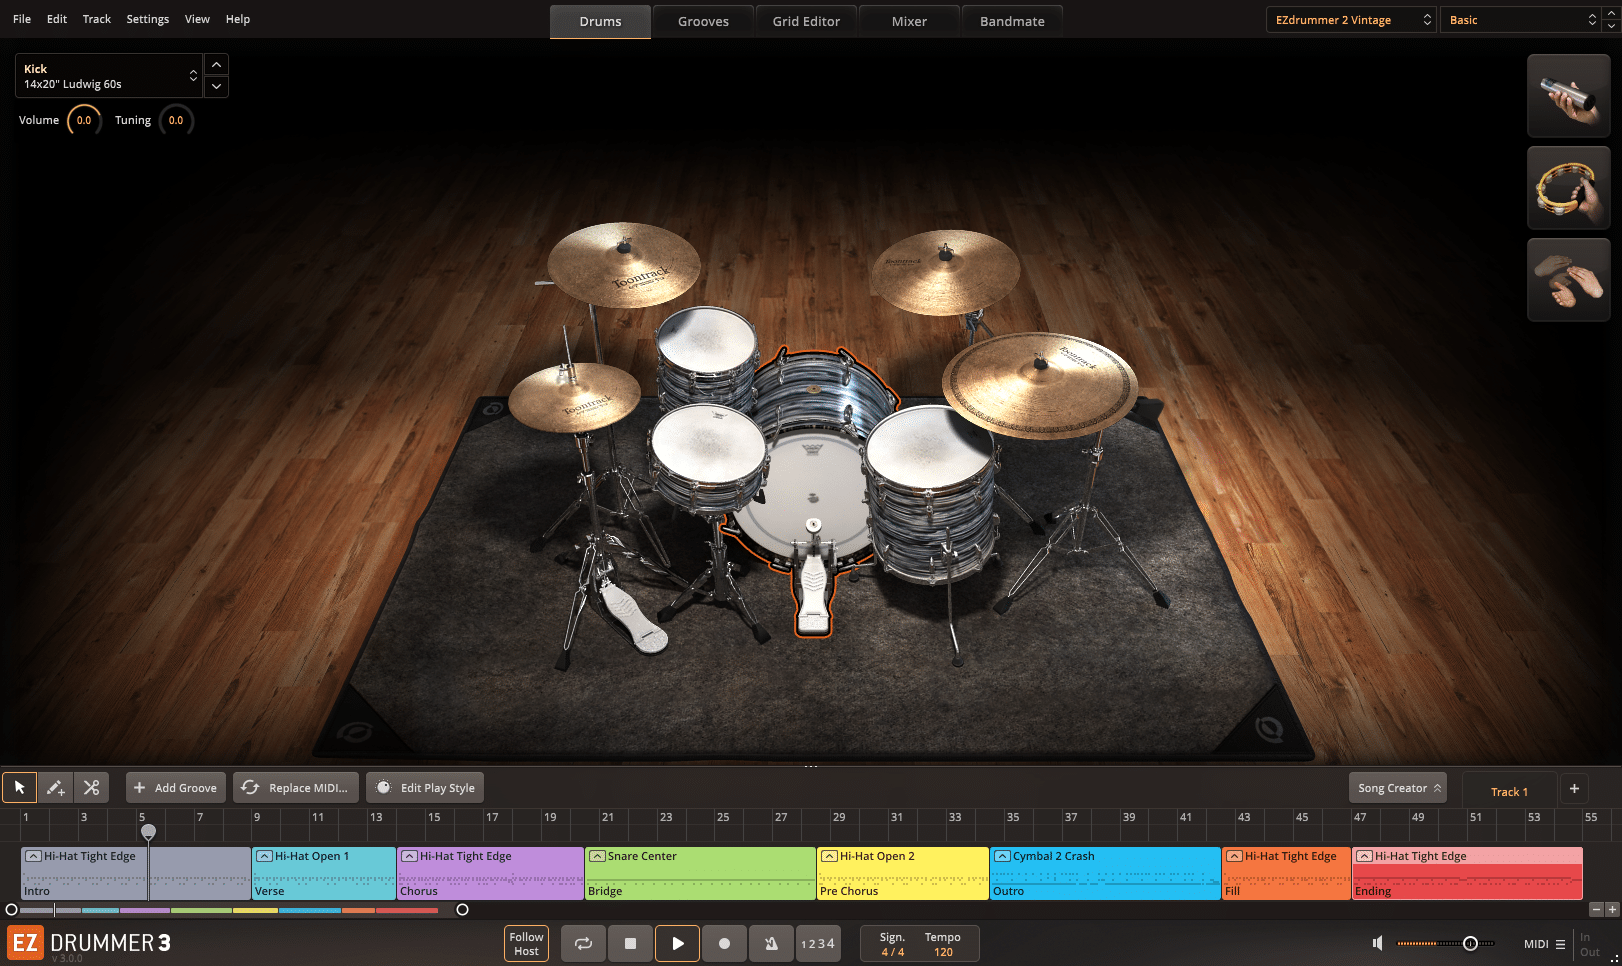The image size is (1622, 966).
Task: Toggle the 1234 count-in button
Action: coord(818,943)
